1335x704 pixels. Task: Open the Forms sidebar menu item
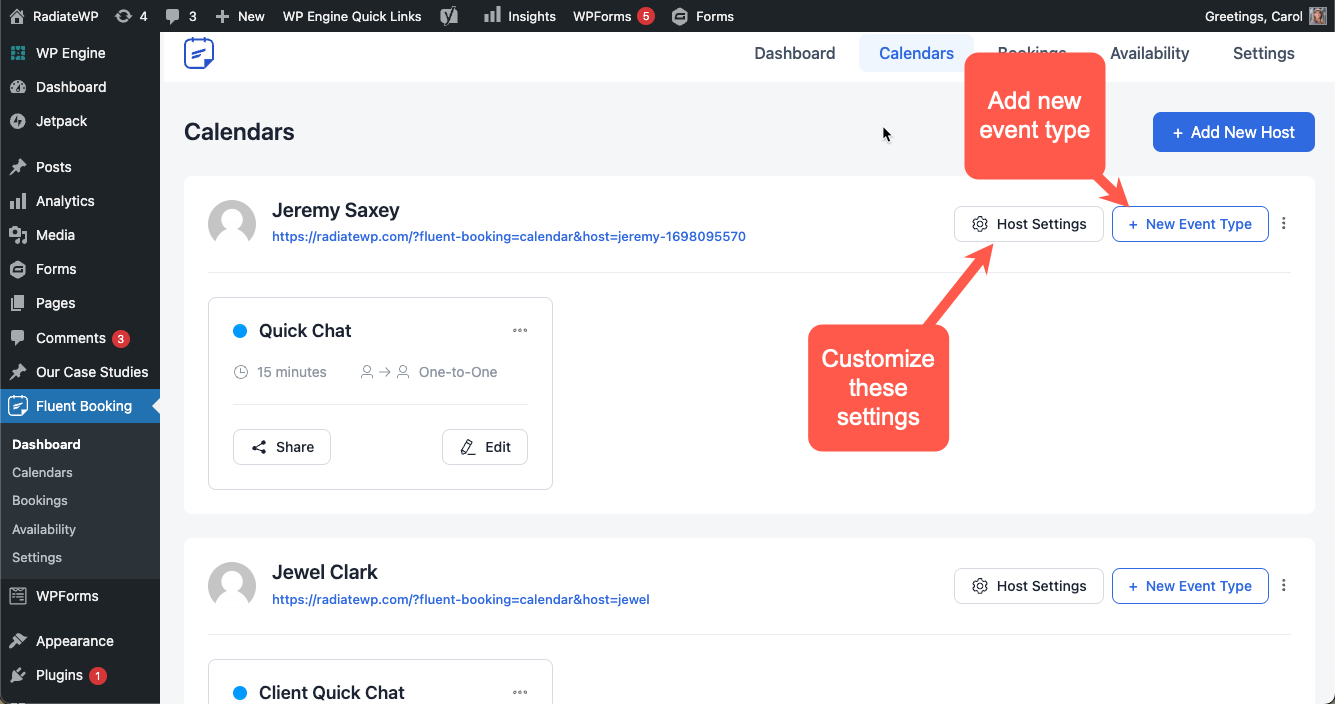coord(80,269)
